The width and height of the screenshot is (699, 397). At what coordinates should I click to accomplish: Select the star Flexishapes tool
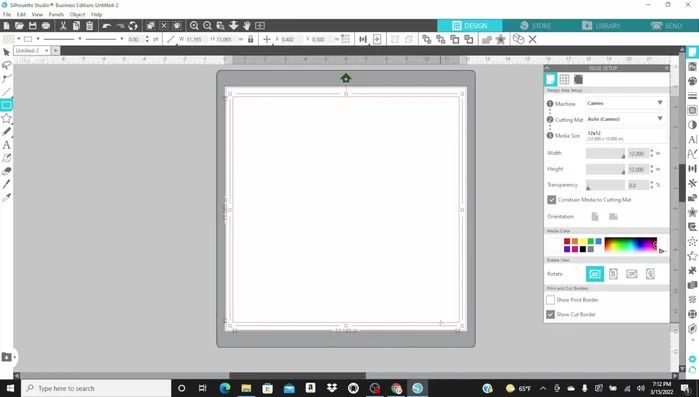point(6,118)
